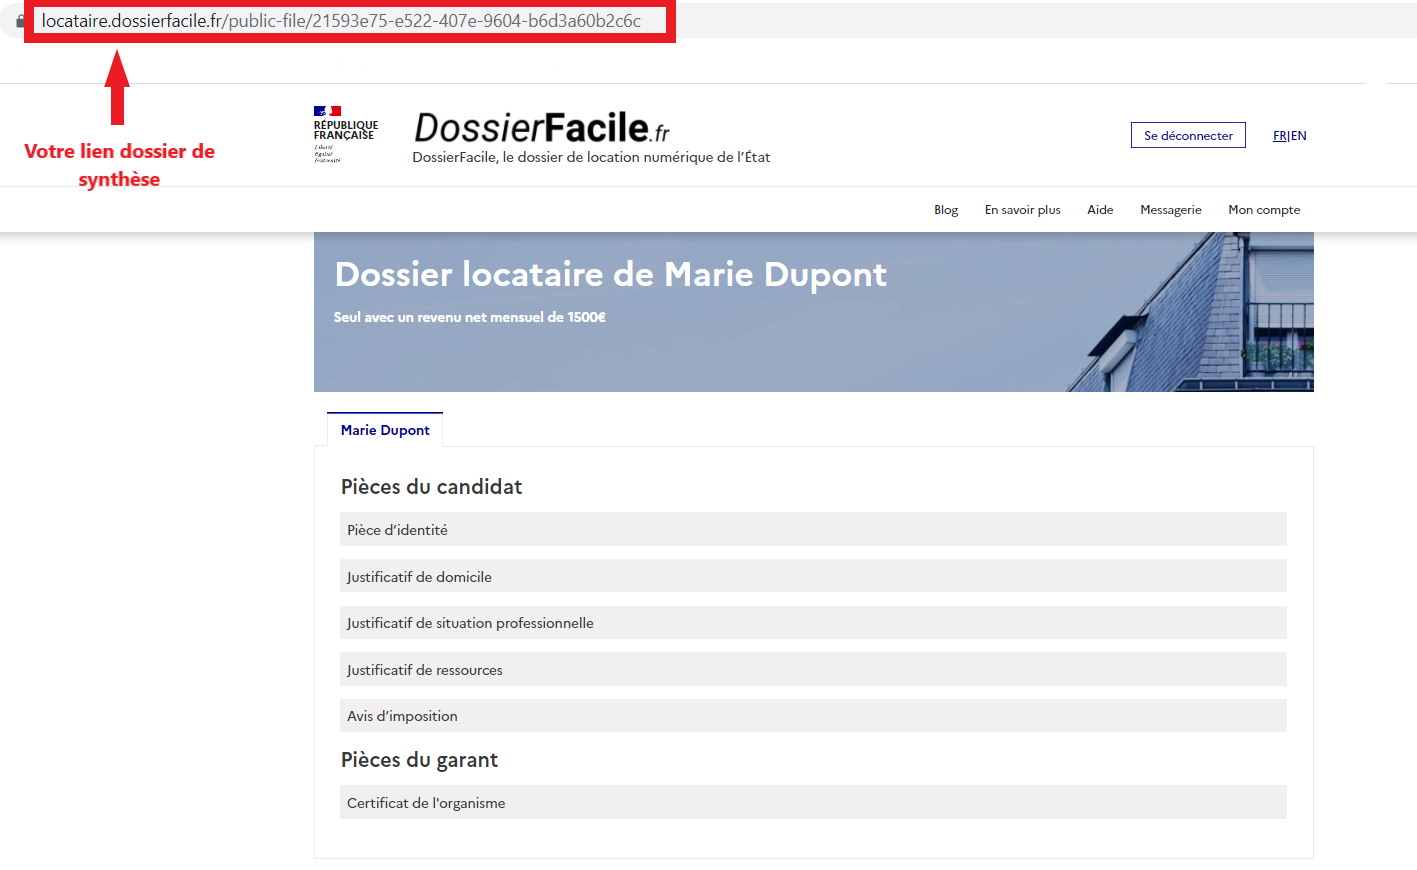
Task: Click the Pièces du candidat heading
Action: [x=431, y=487]
